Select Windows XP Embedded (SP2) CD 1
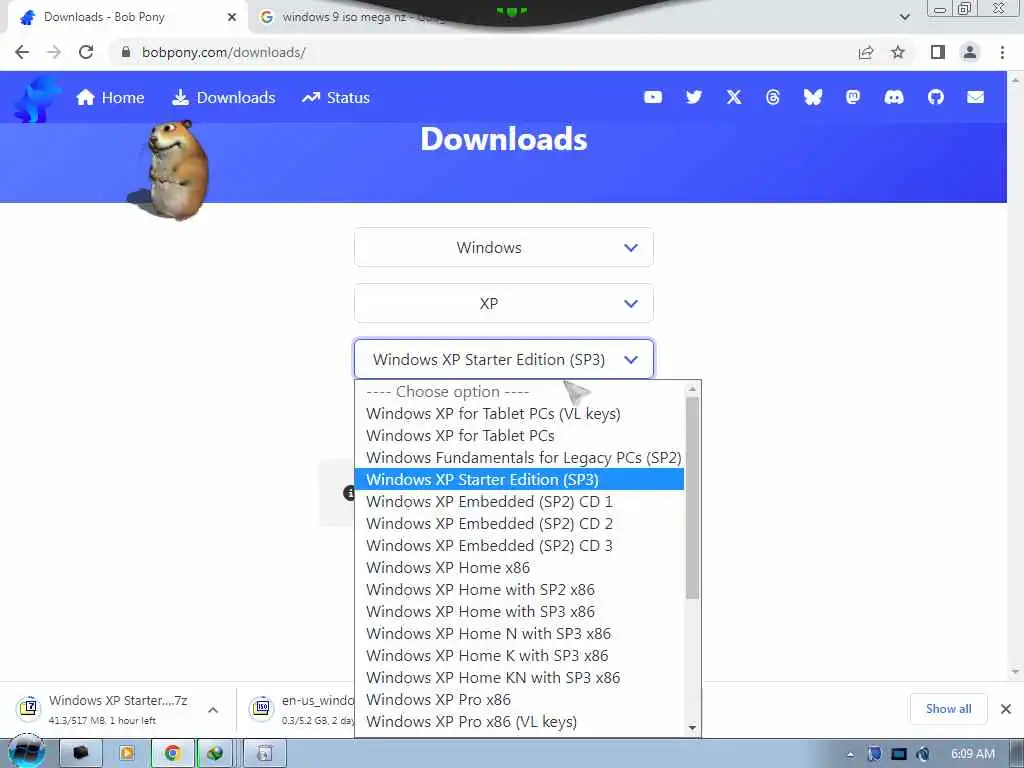1024x768 pixels. pos(519,502)
